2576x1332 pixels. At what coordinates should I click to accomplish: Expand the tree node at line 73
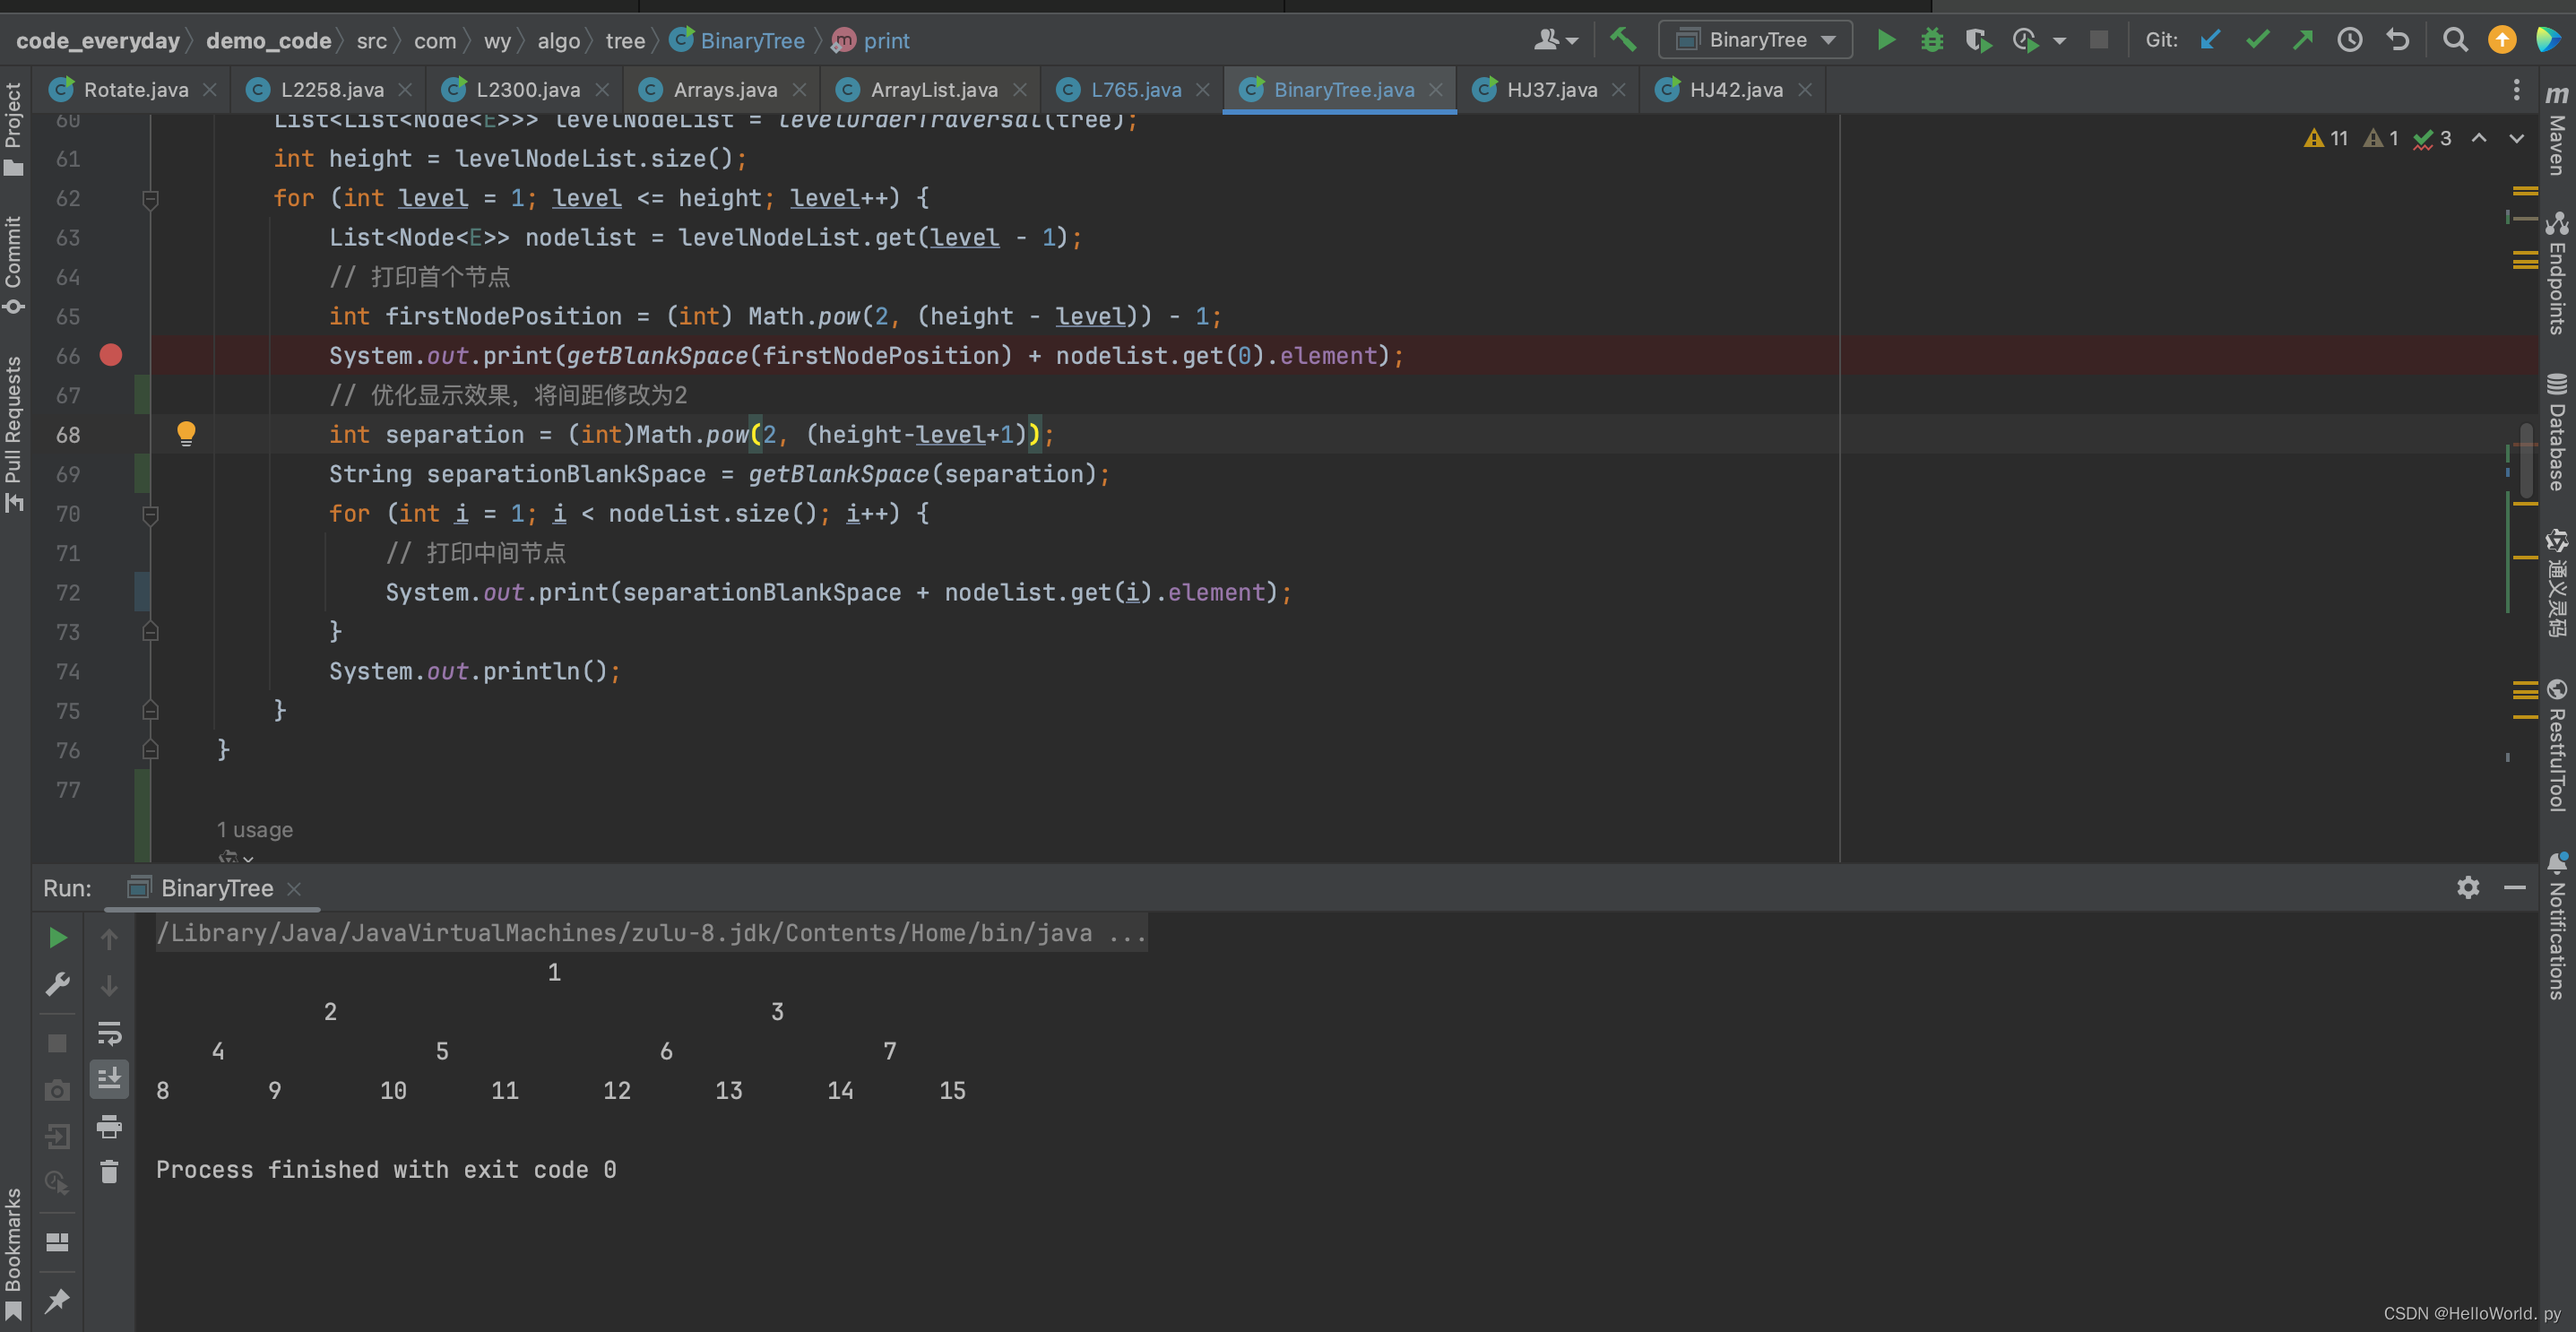pos(153,632)
